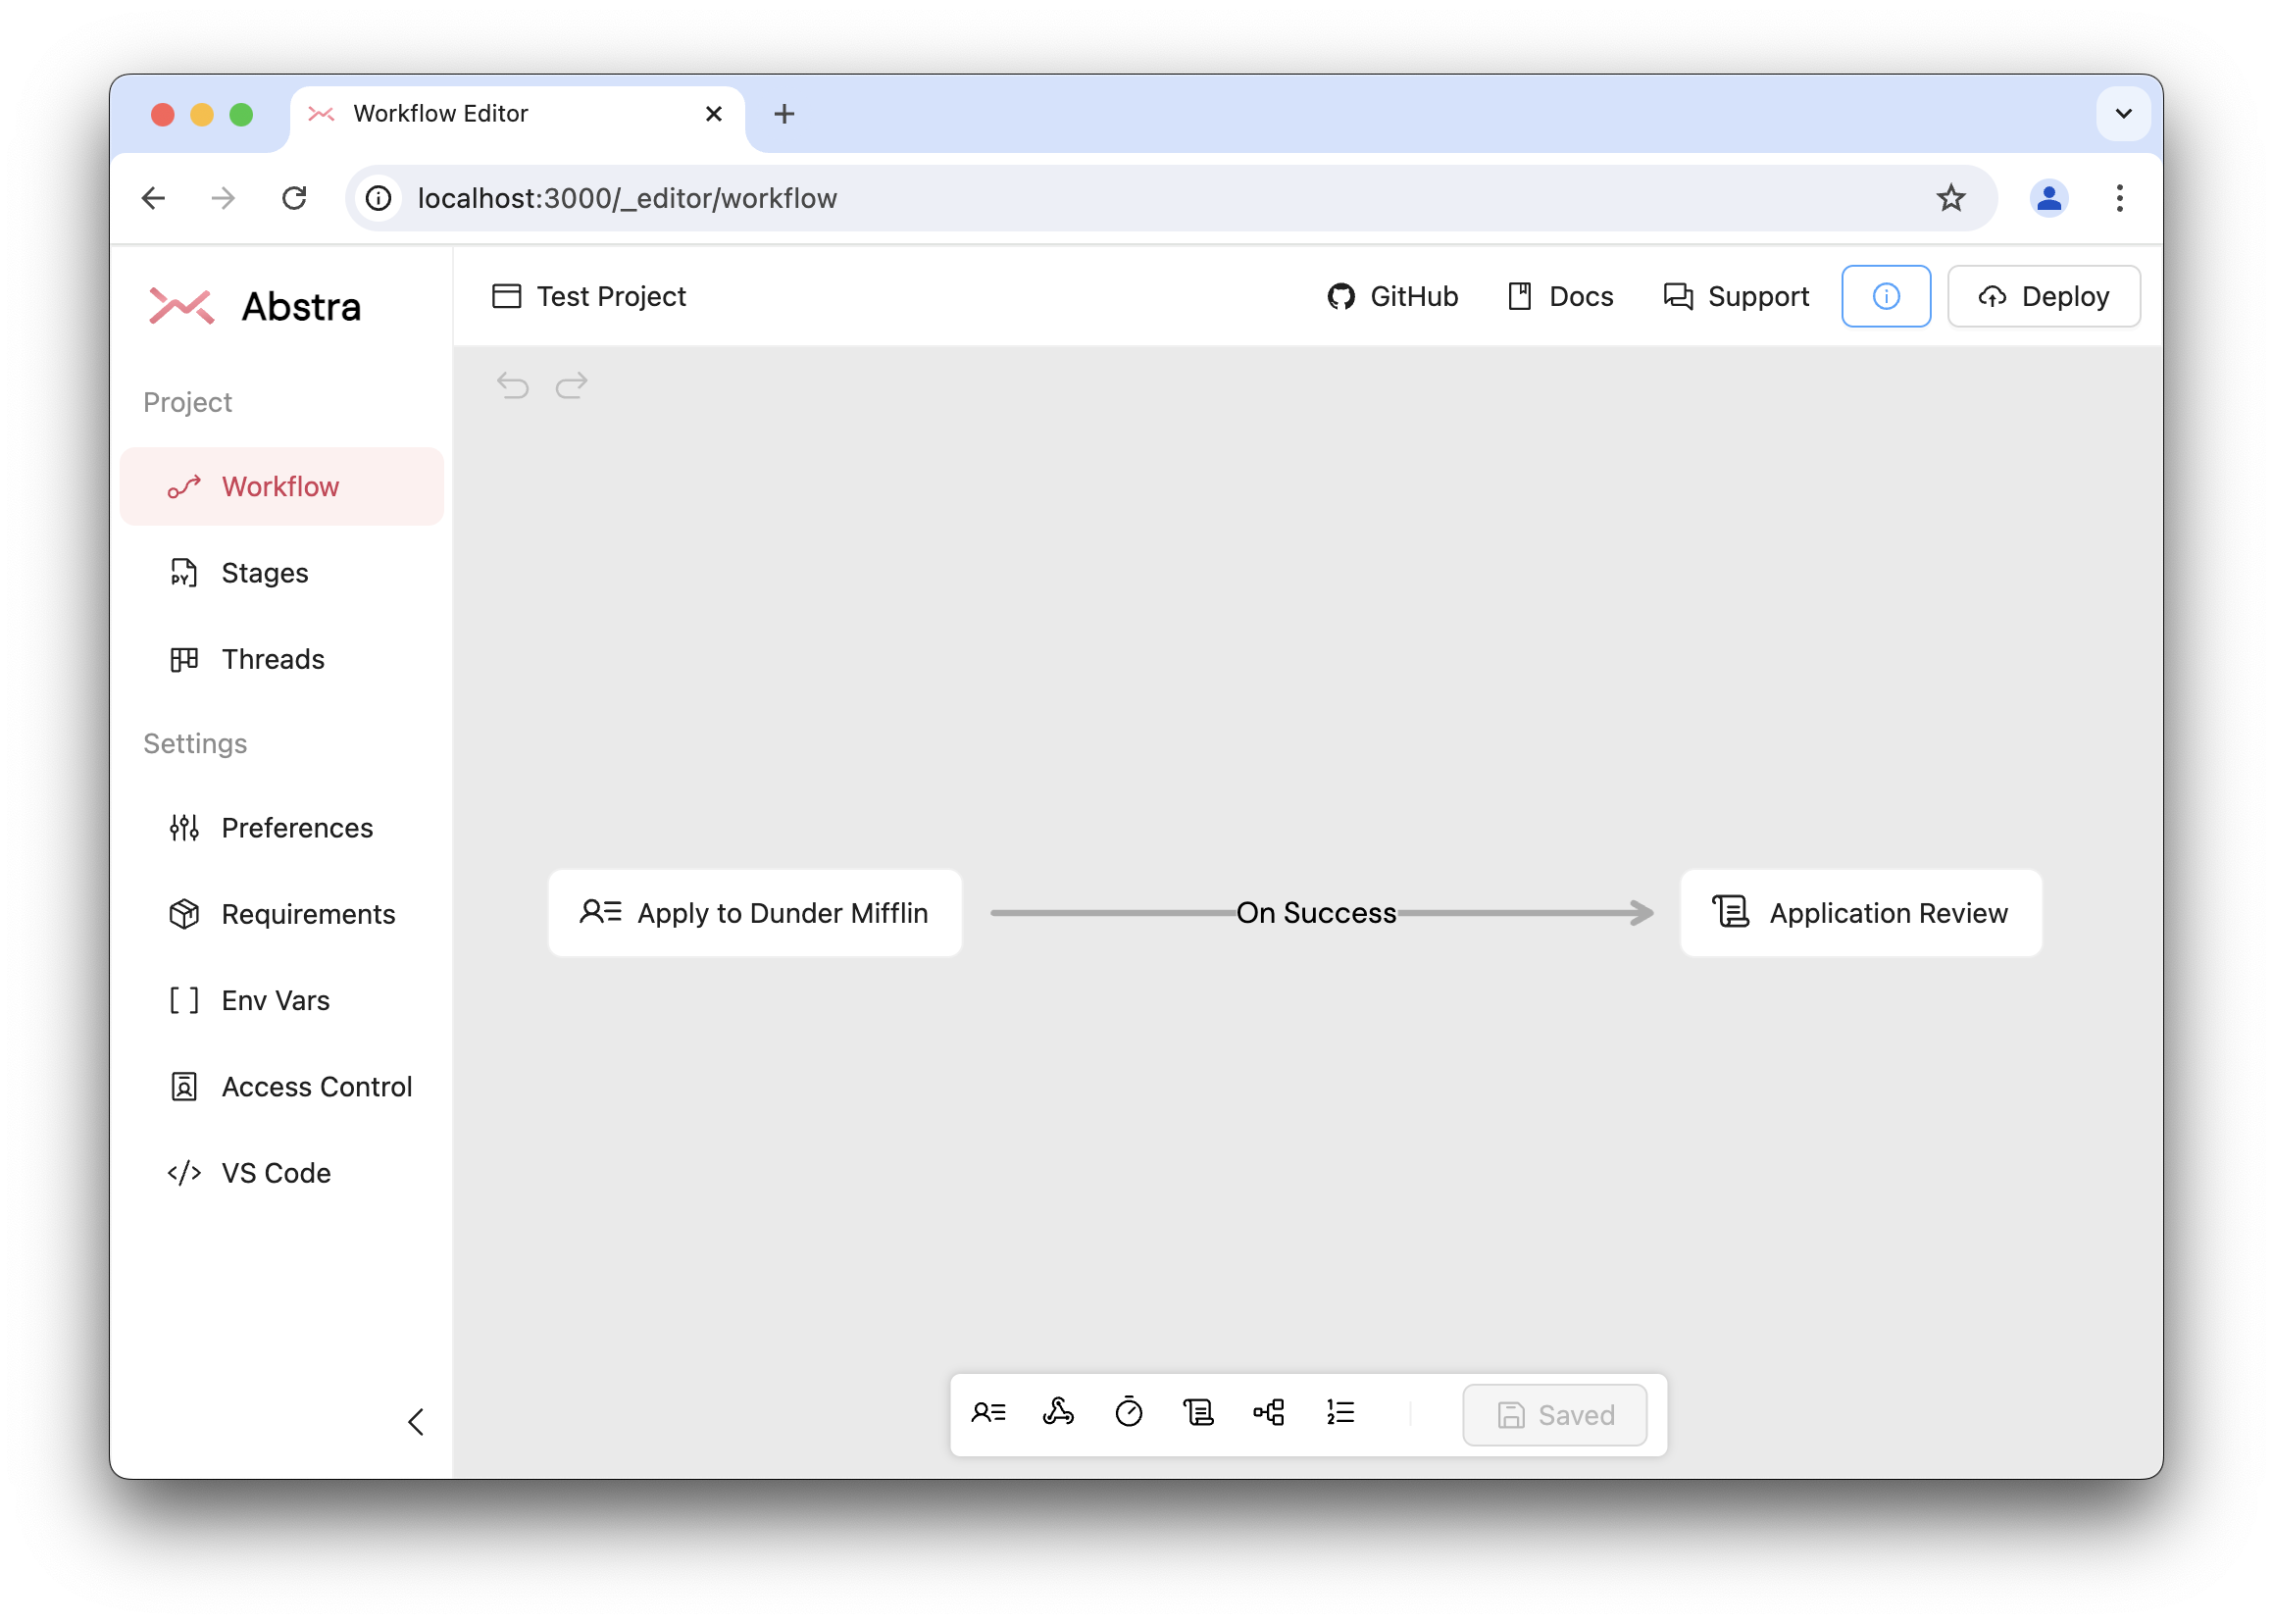Viewport: 2273px width, 1624px height.
Task: Collapse the sidebar with the chevron
Action: pyautogui.click(x=416, y=1422)
